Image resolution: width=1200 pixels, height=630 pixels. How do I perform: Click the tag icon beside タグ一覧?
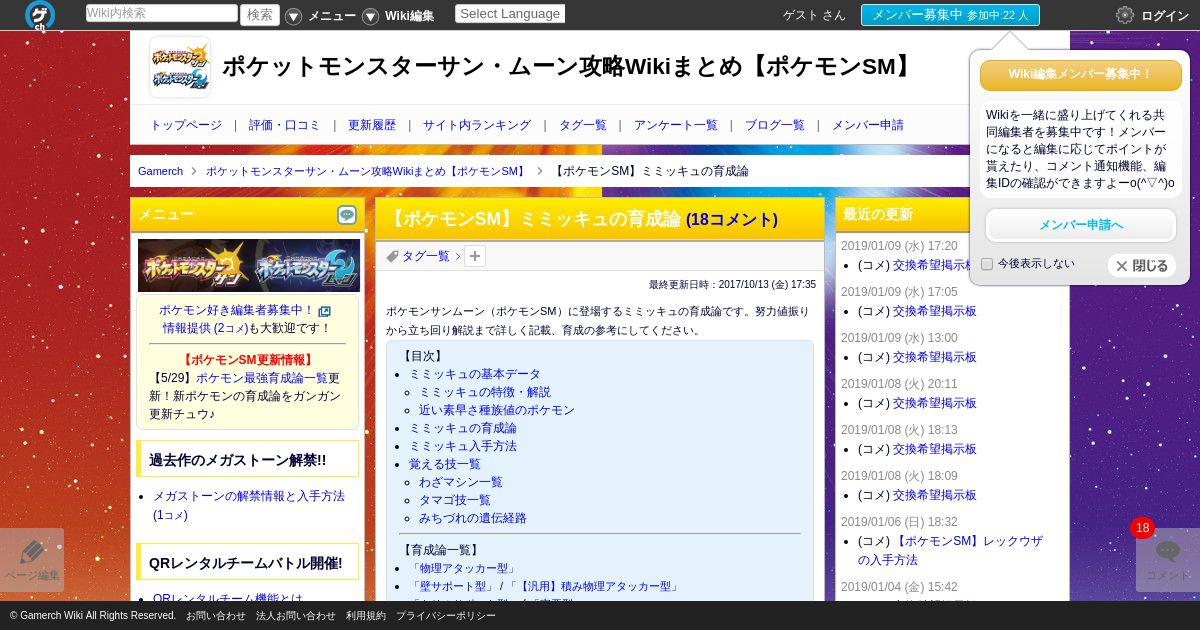[x=393, y=256]
